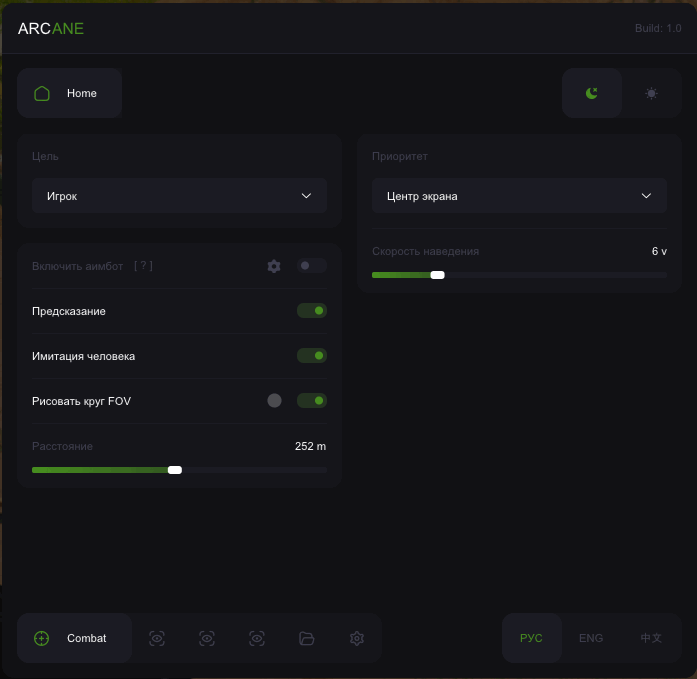Click gear icon beside Включить аимбот

(274, 266)
